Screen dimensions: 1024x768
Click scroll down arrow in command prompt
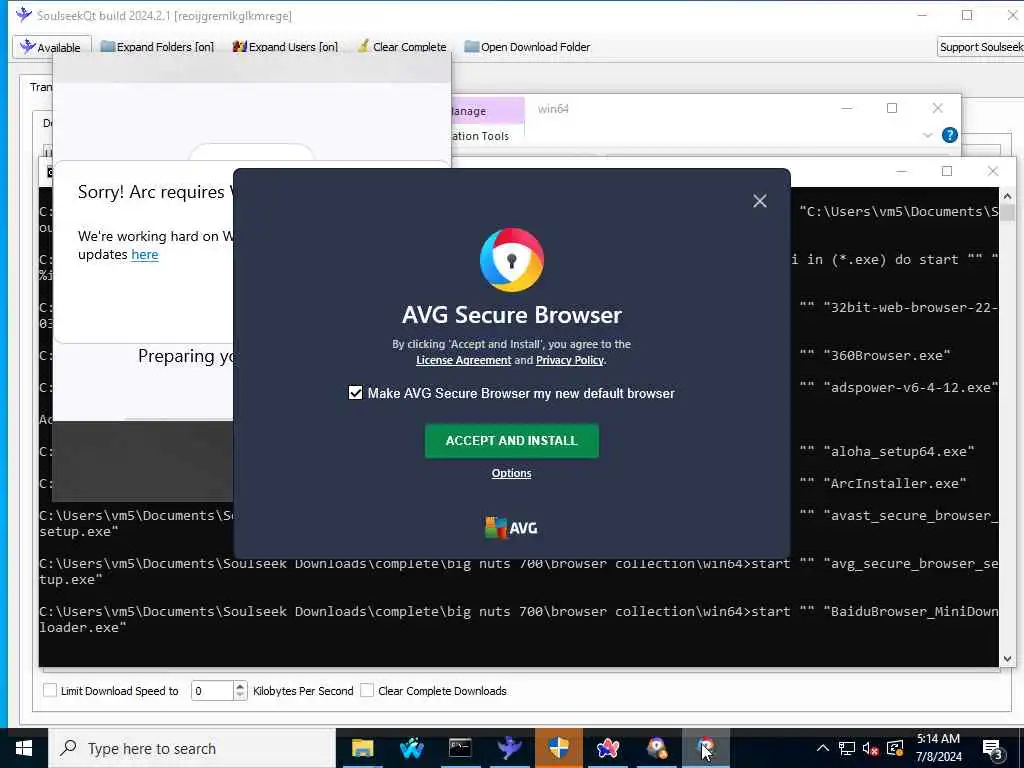(x=1007, y=658)
